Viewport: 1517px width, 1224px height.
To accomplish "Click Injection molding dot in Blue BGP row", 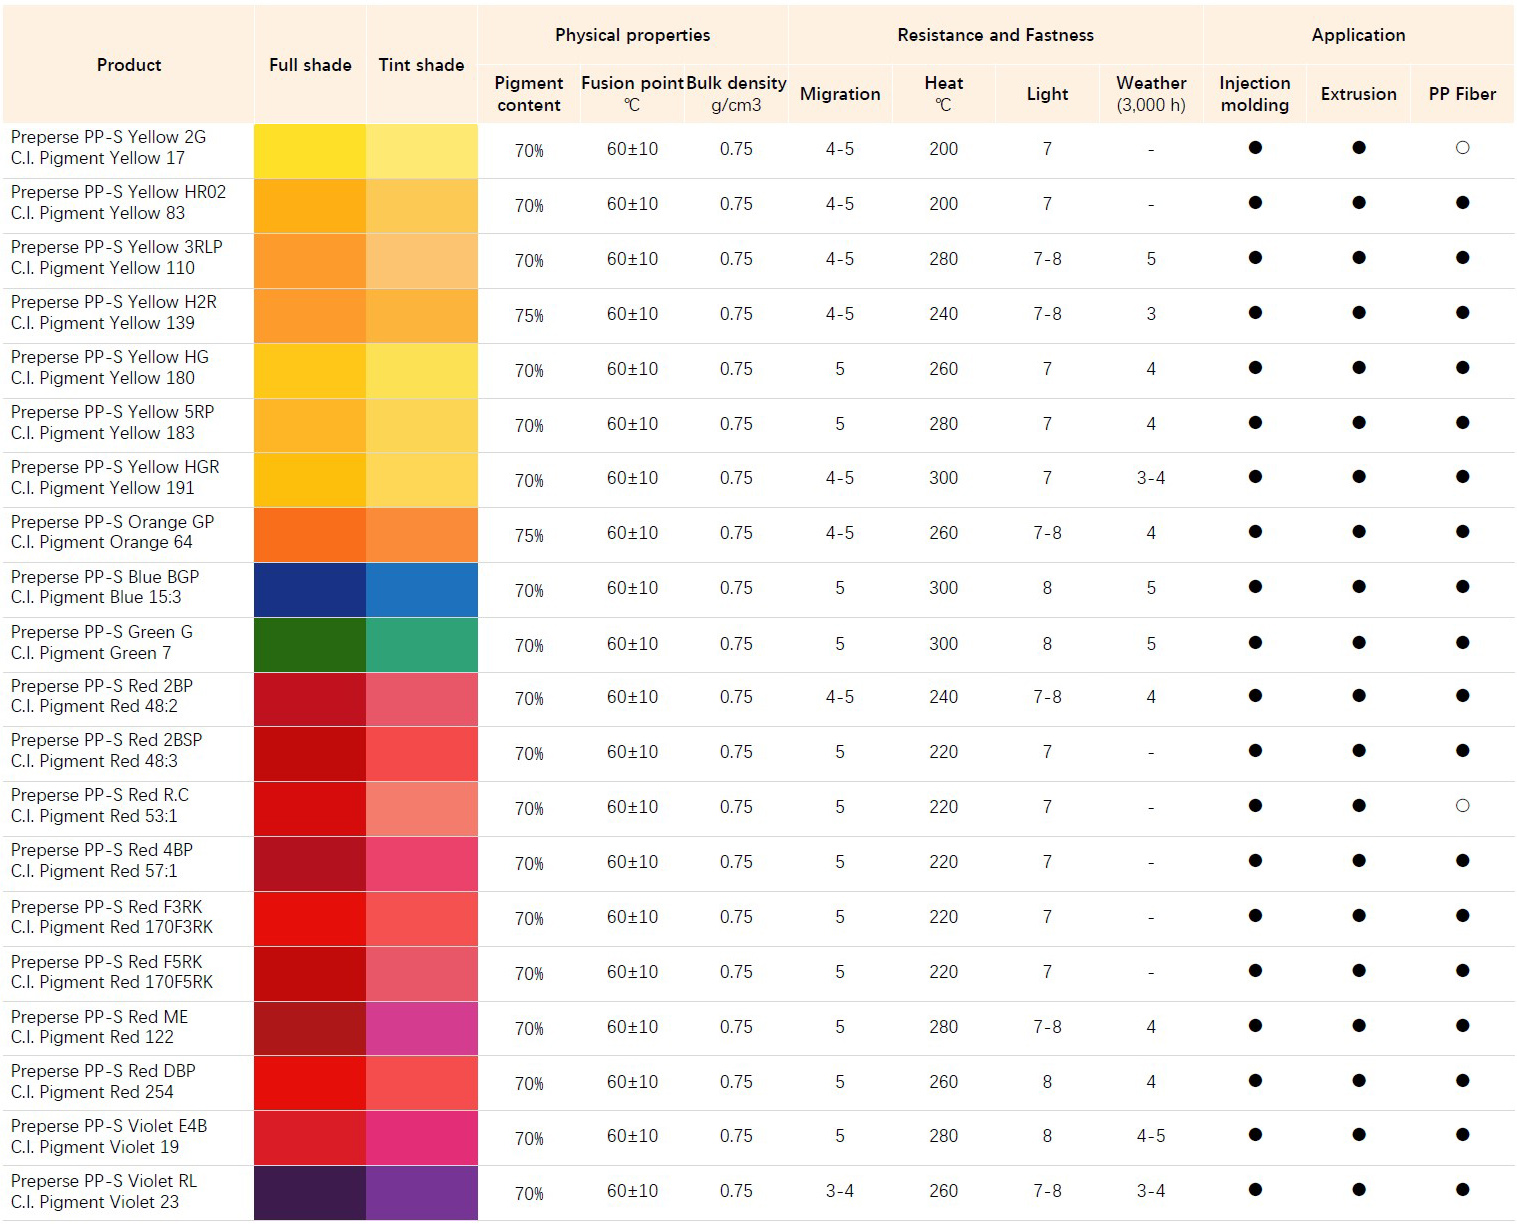I will tap(1255, 587).
